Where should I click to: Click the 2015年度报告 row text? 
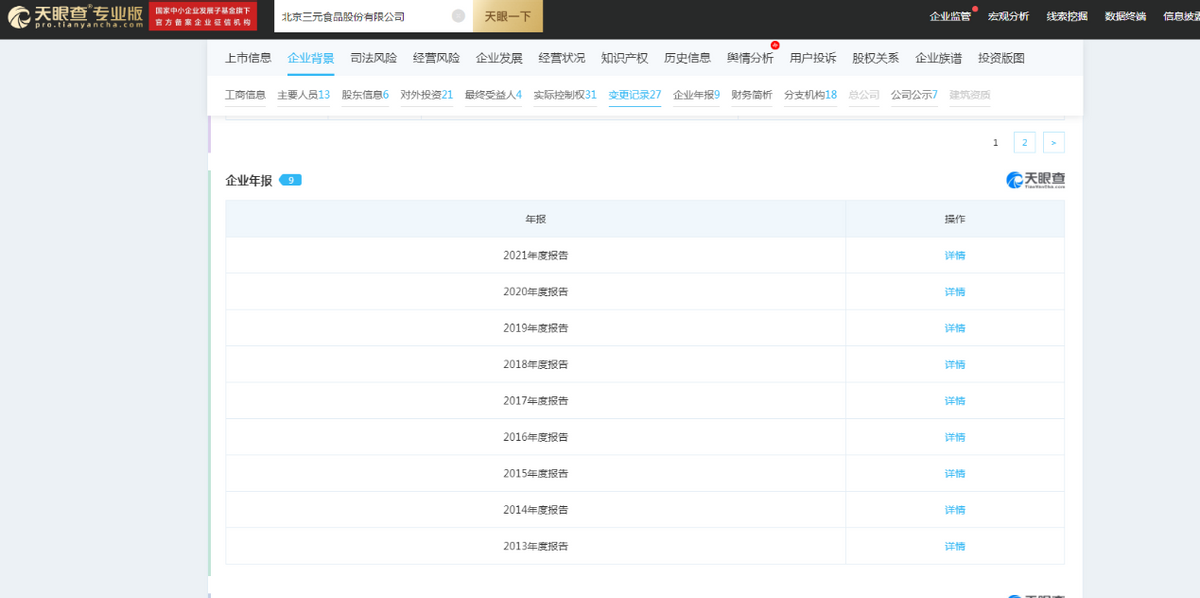(x=536, y=473)
